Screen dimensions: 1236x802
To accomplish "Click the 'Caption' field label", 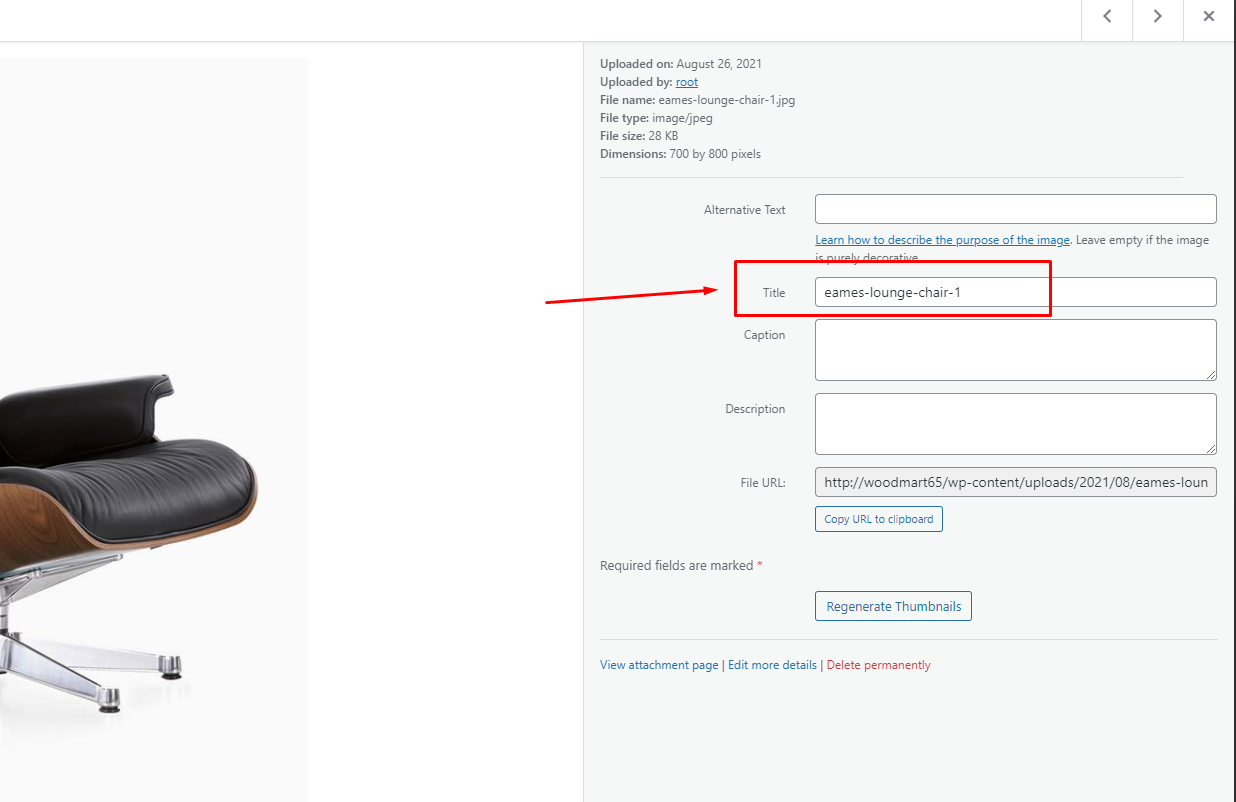I will (x=764, y=335).
